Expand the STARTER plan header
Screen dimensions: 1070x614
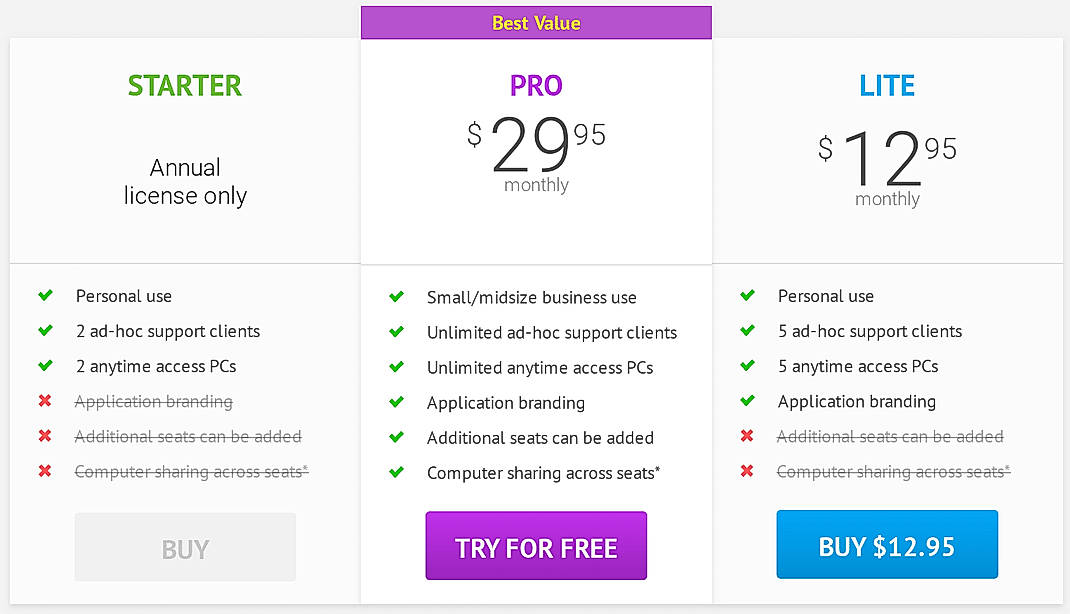[184, 85]
